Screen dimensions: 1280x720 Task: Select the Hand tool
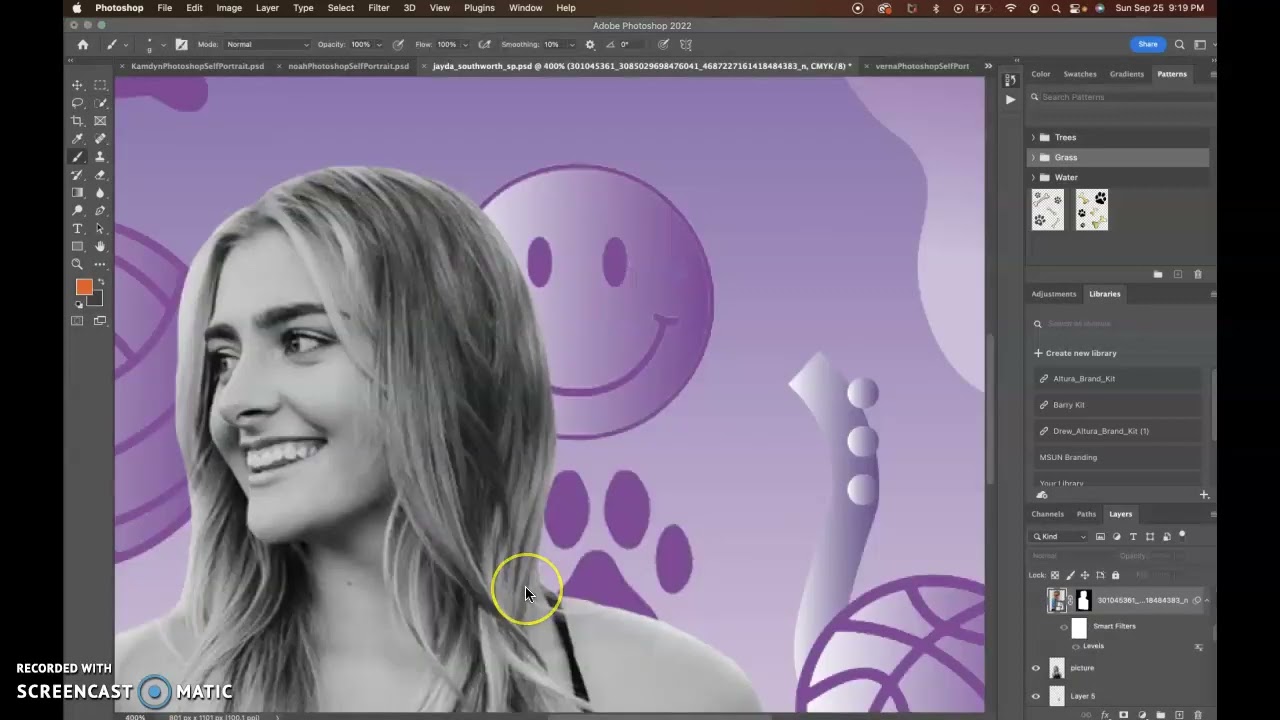tap(100, 246)
